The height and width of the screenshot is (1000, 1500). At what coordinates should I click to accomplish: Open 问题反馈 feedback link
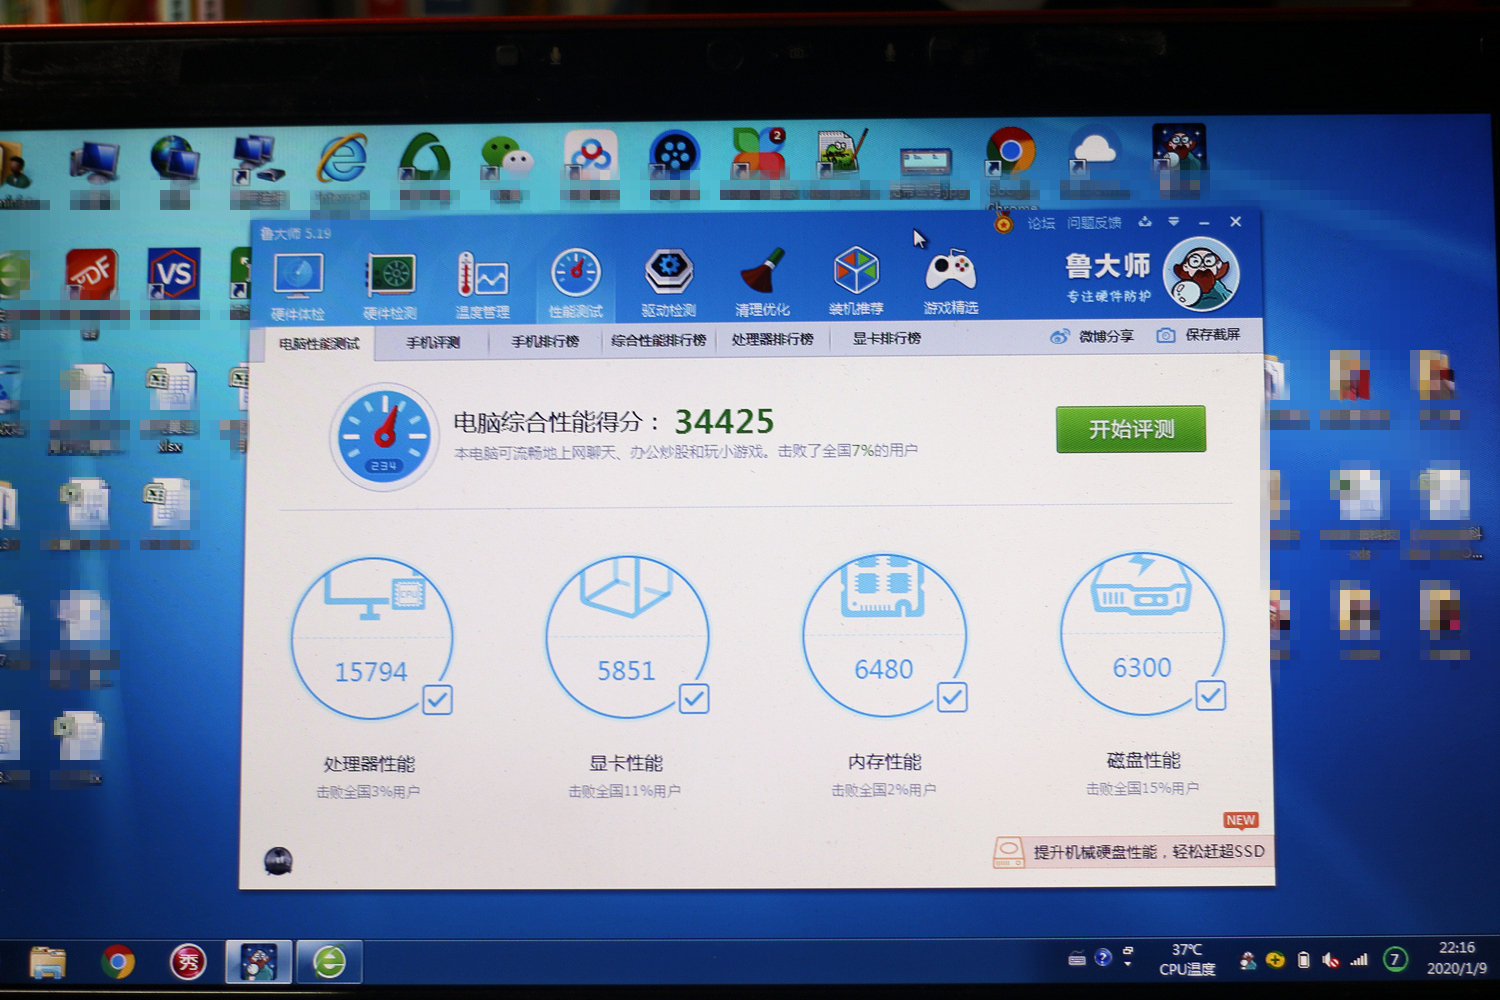tap(1096, 223)
